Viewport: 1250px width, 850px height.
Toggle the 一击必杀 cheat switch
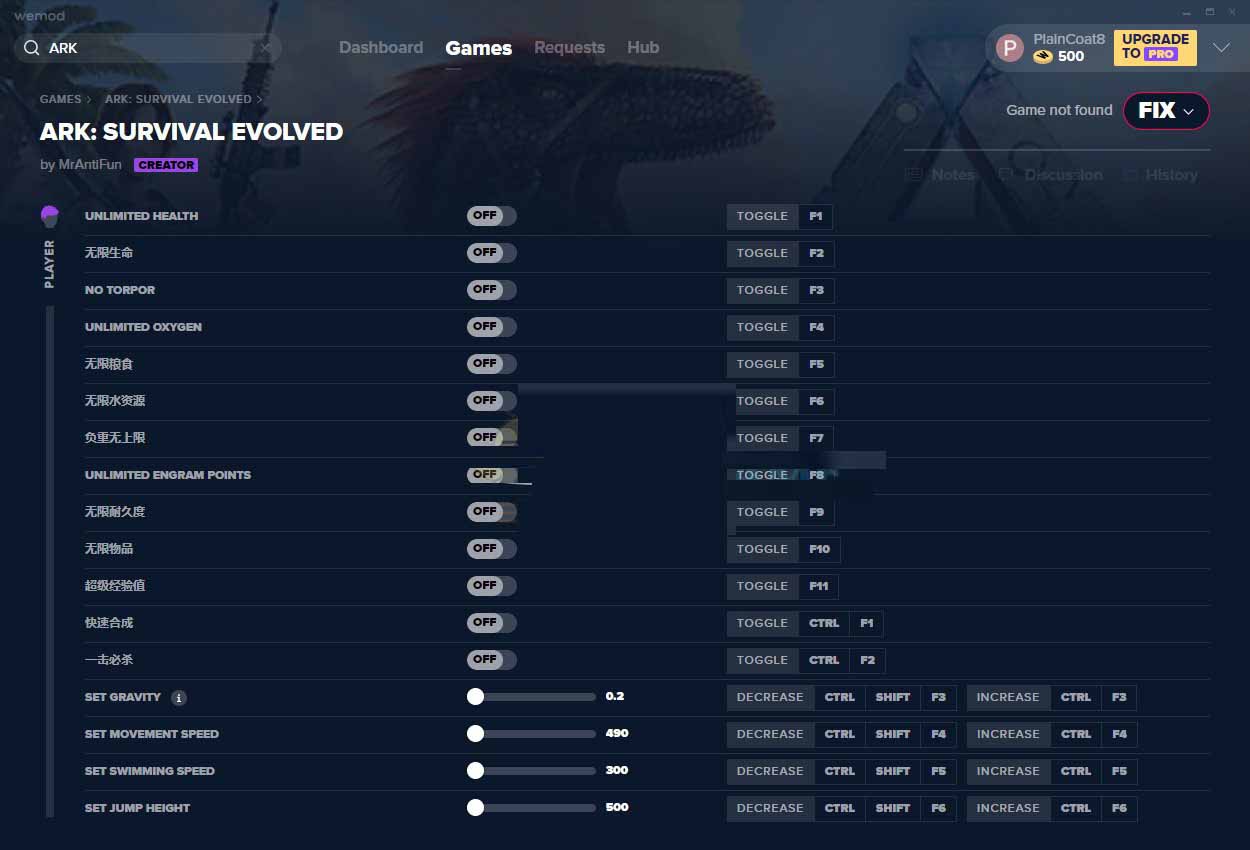pos(491,660)
